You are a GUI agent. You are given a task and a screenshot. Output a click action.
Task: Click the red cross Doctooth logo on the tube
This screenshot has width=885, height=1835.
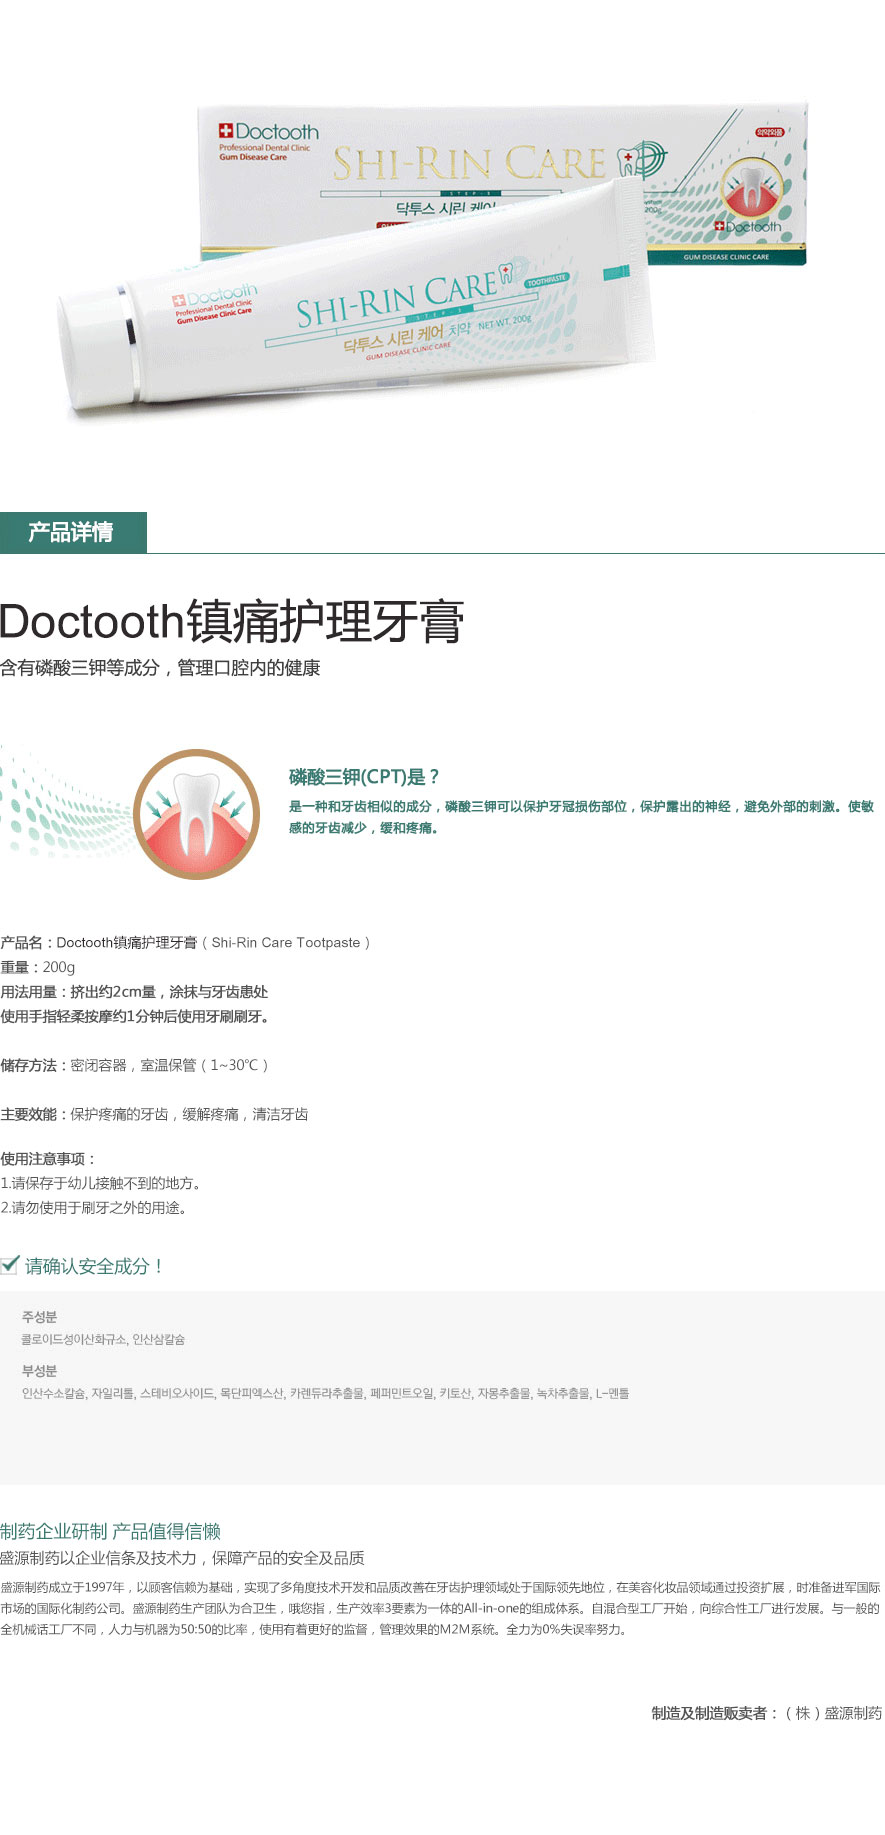click(x=213, y=296)
